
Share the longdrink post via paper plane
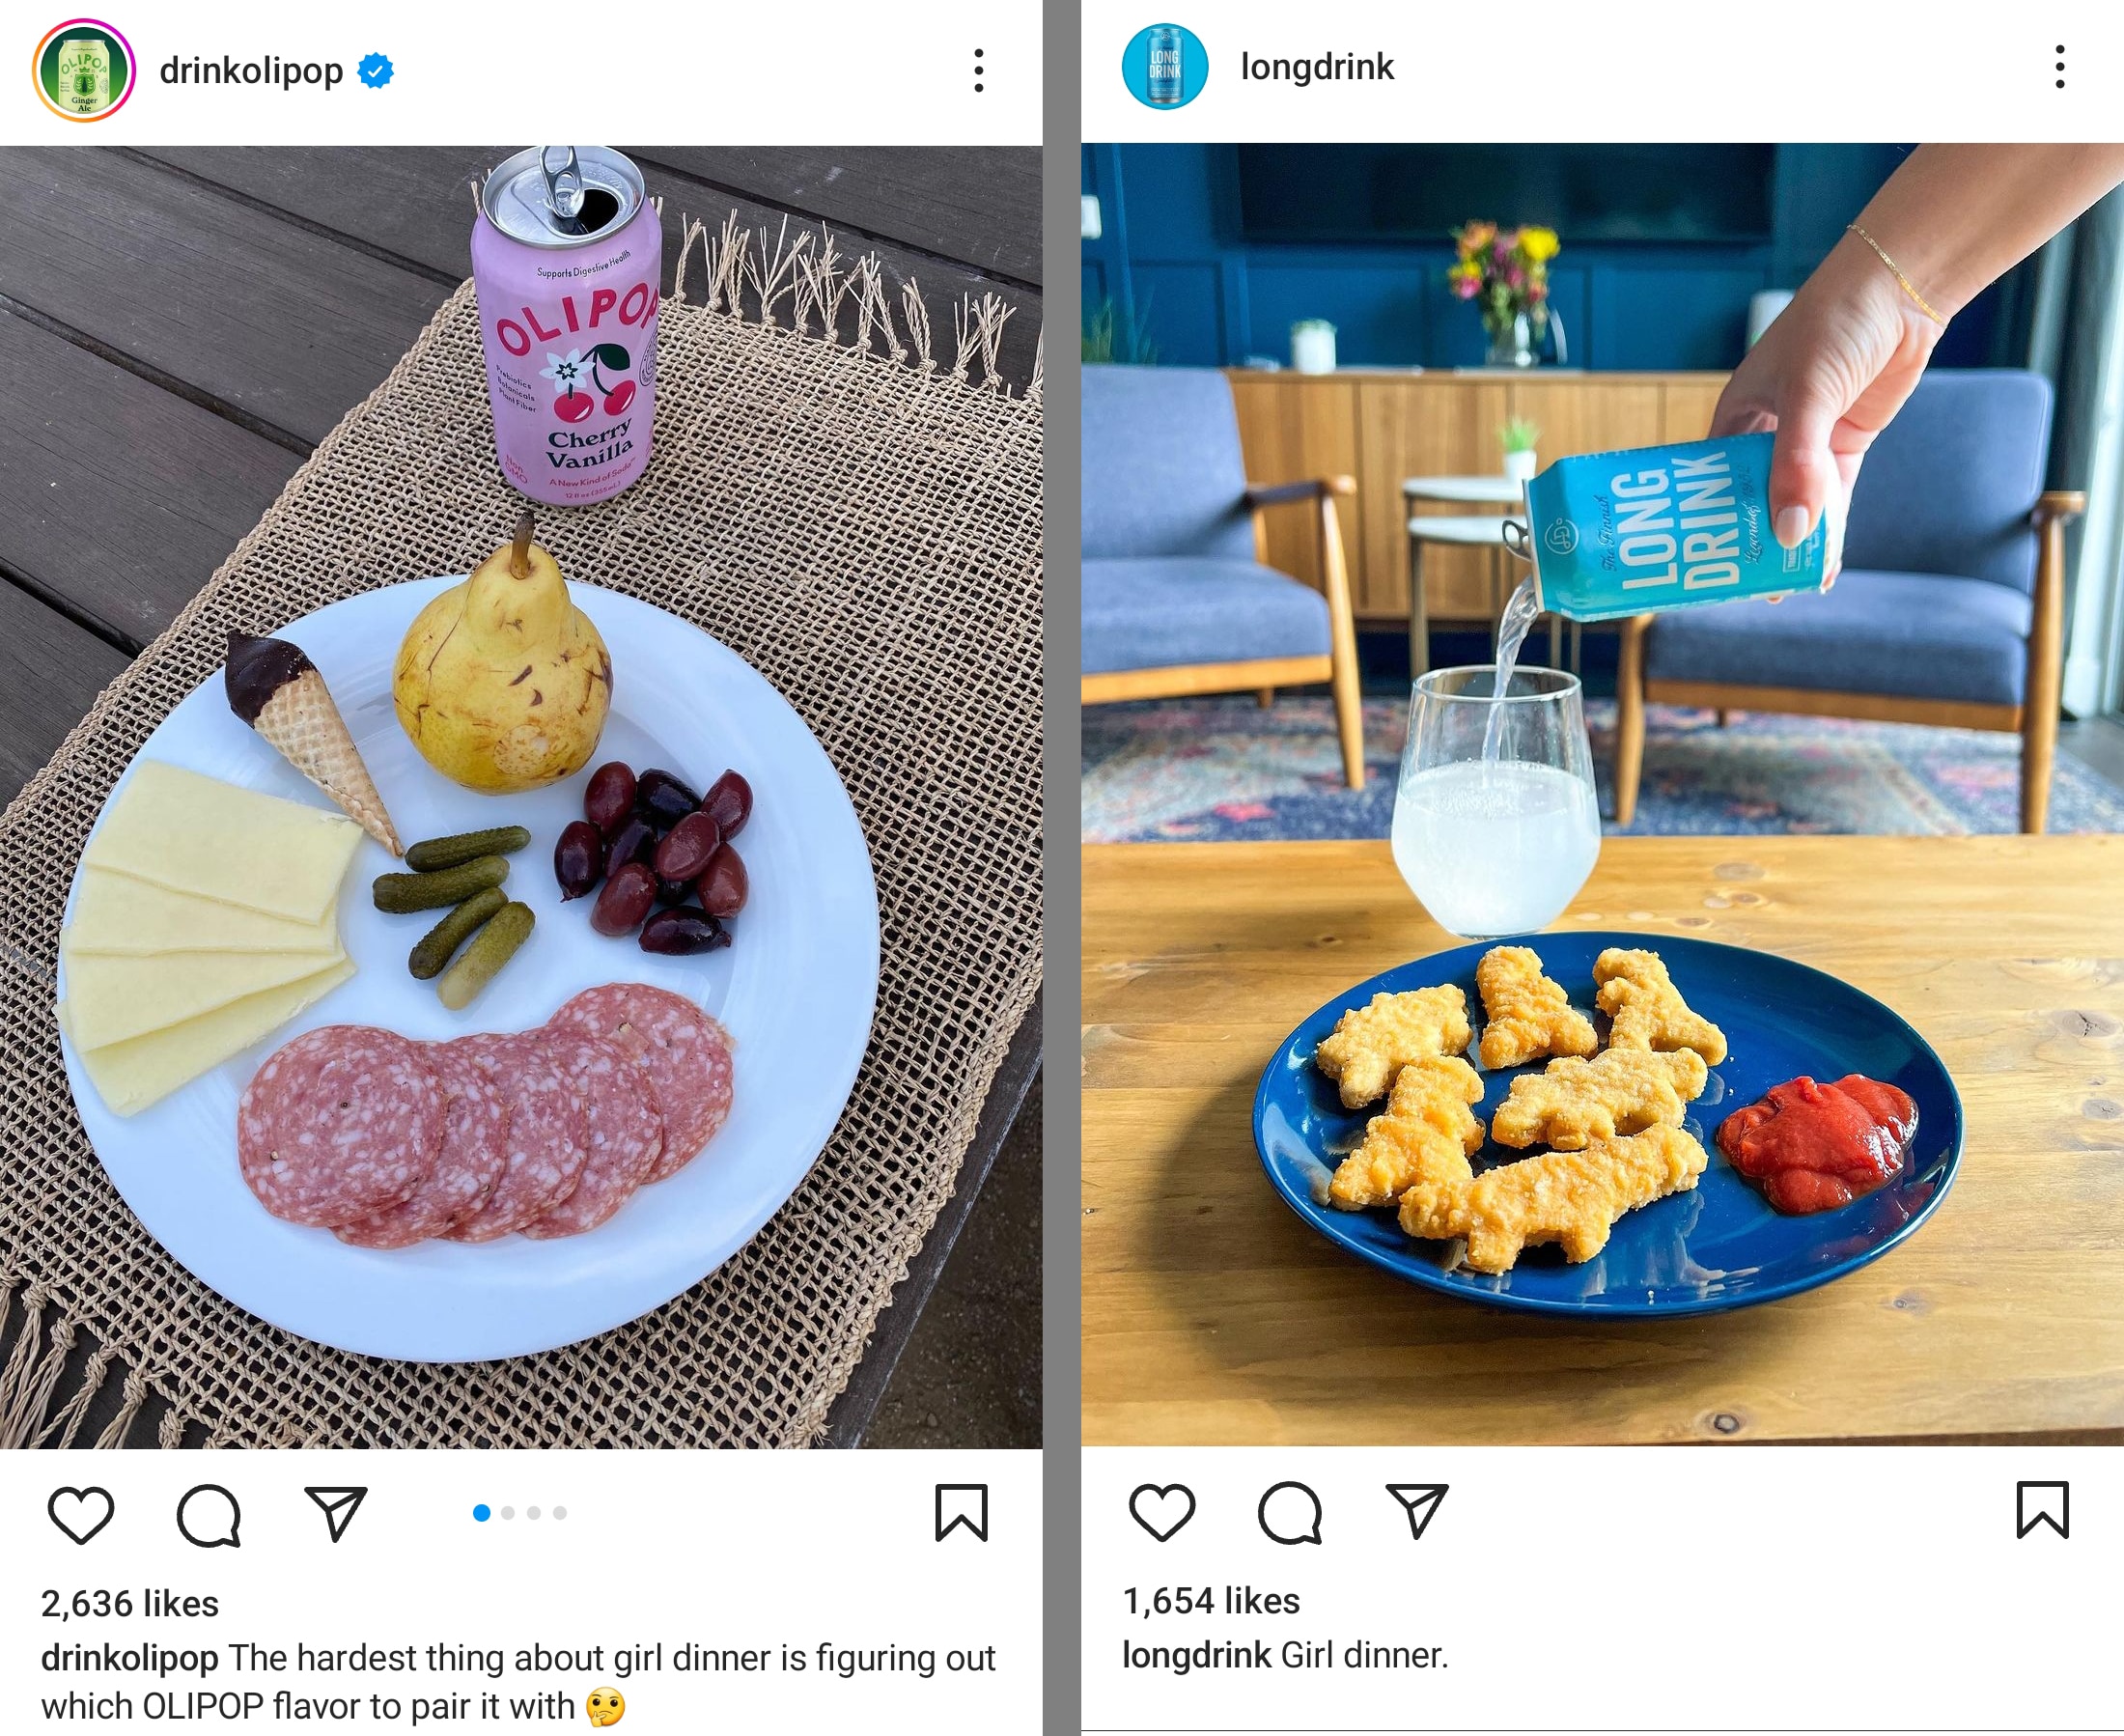tap(1417, 1509)
